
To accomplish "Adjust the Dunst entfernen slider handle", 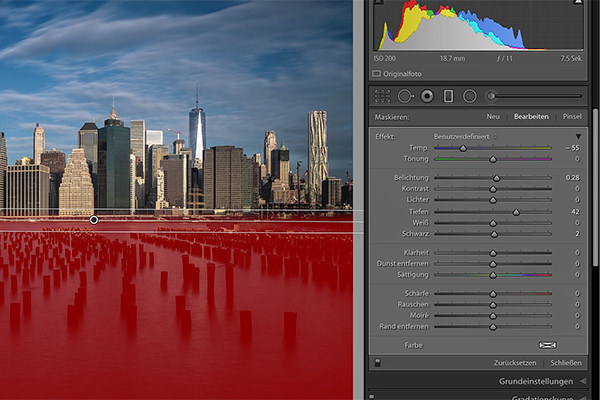I will tap(493, 264).
